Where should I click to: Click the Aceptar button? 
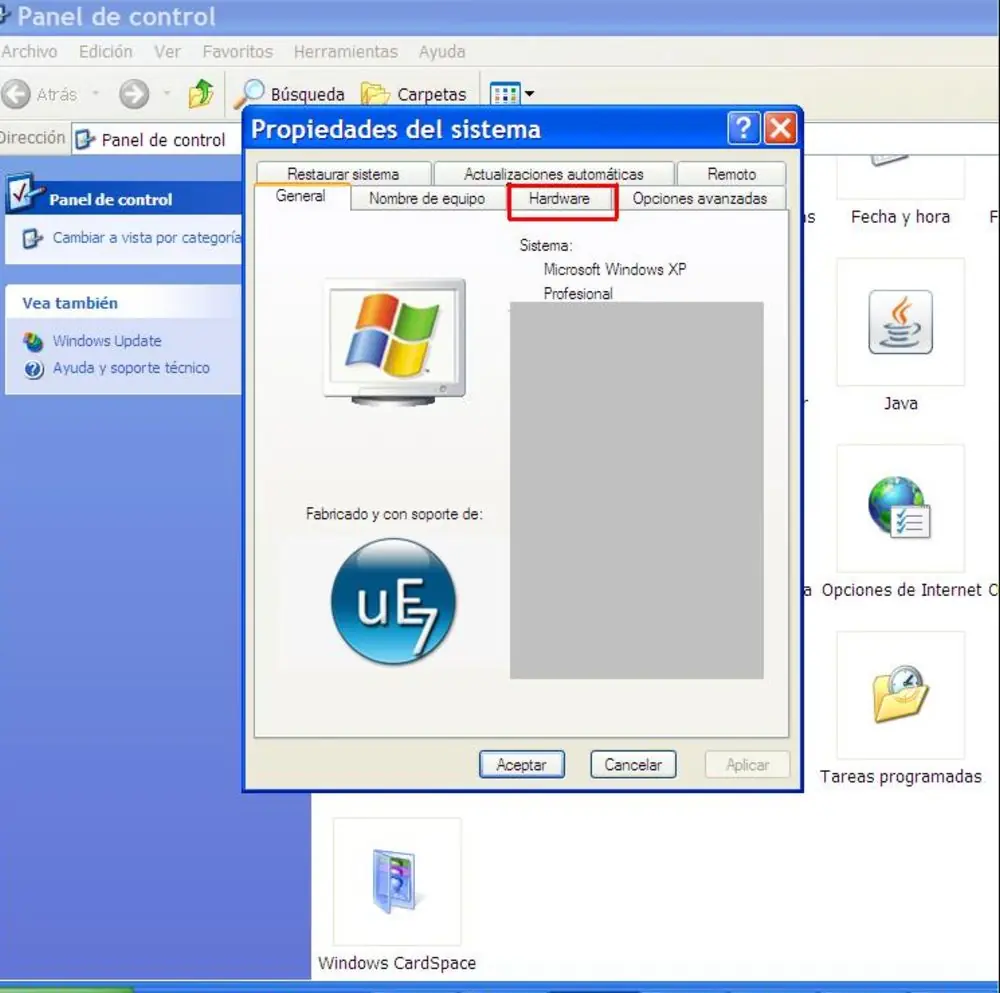pos(522,765)
